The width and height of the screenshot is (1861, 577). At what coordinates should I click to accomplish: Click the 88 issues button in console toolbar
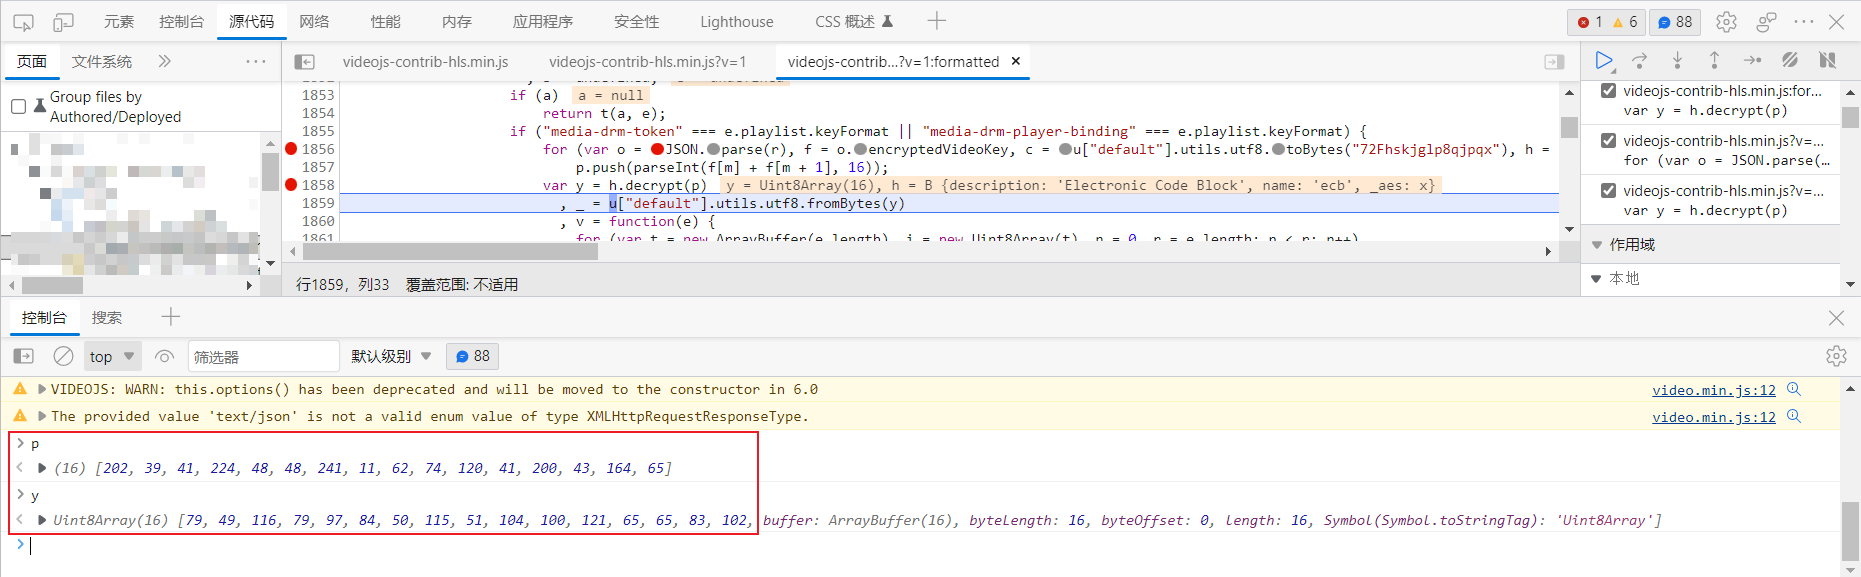coord(472,356)
